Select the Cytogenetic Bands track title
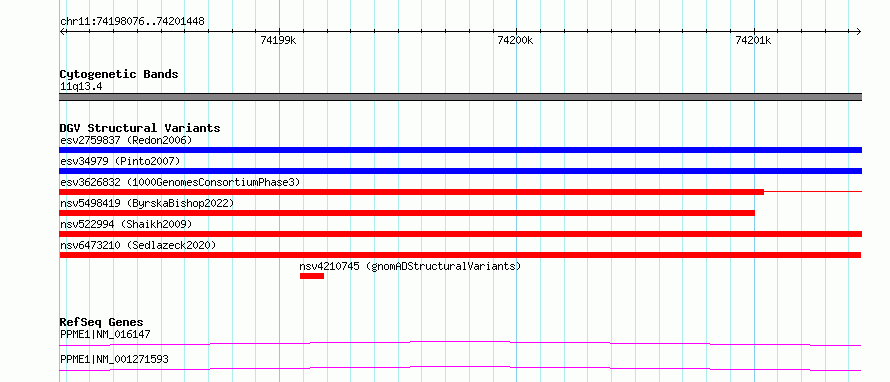This screenshot has width=890, height=382. [119, 74]
